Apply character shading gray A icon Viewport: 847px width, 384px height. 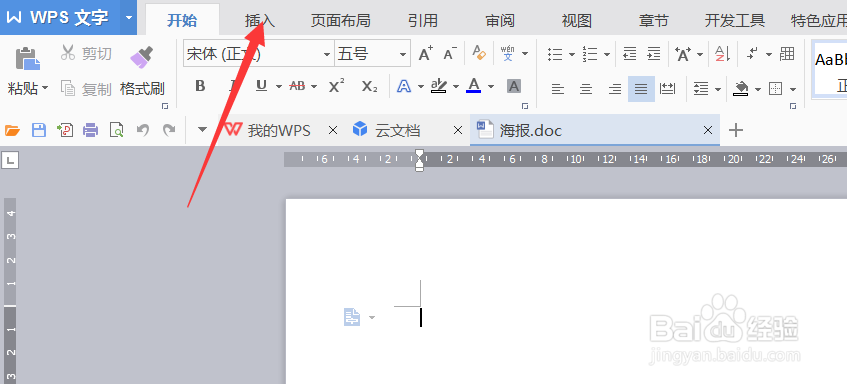click(x=514, y=86)
